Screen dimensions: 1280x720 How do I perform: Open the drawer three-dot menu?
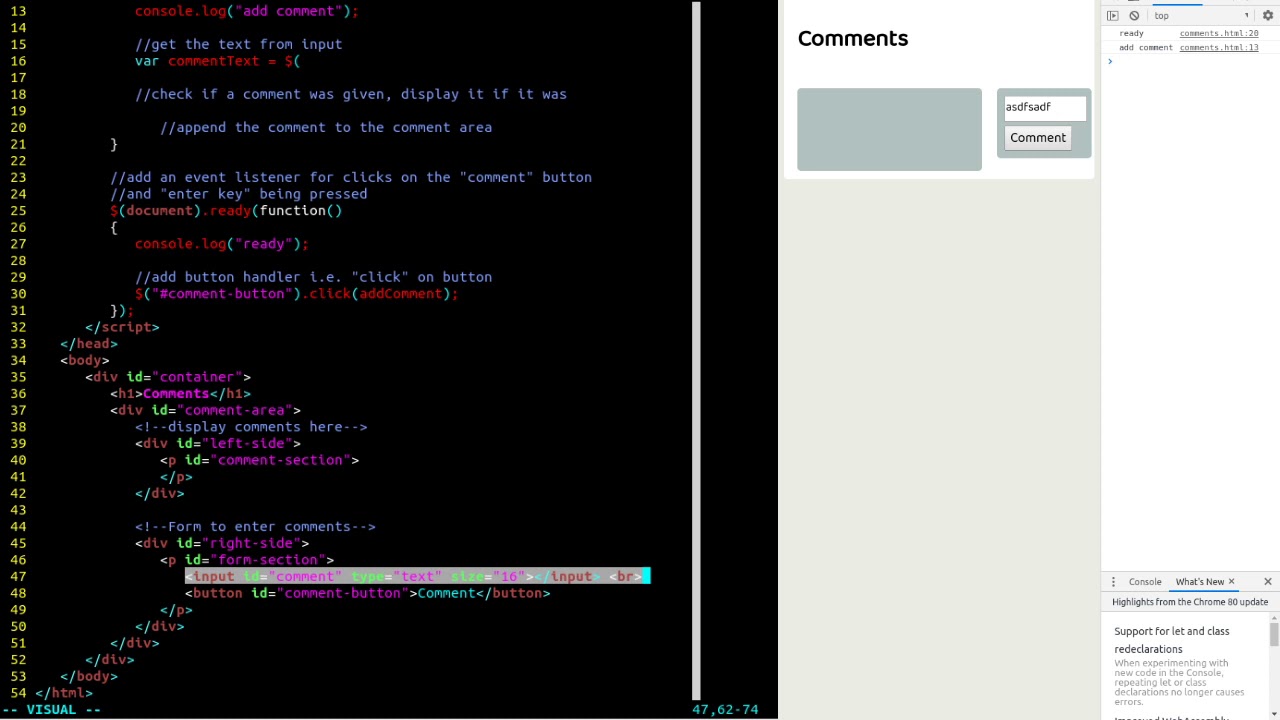tap(1113, 582)
